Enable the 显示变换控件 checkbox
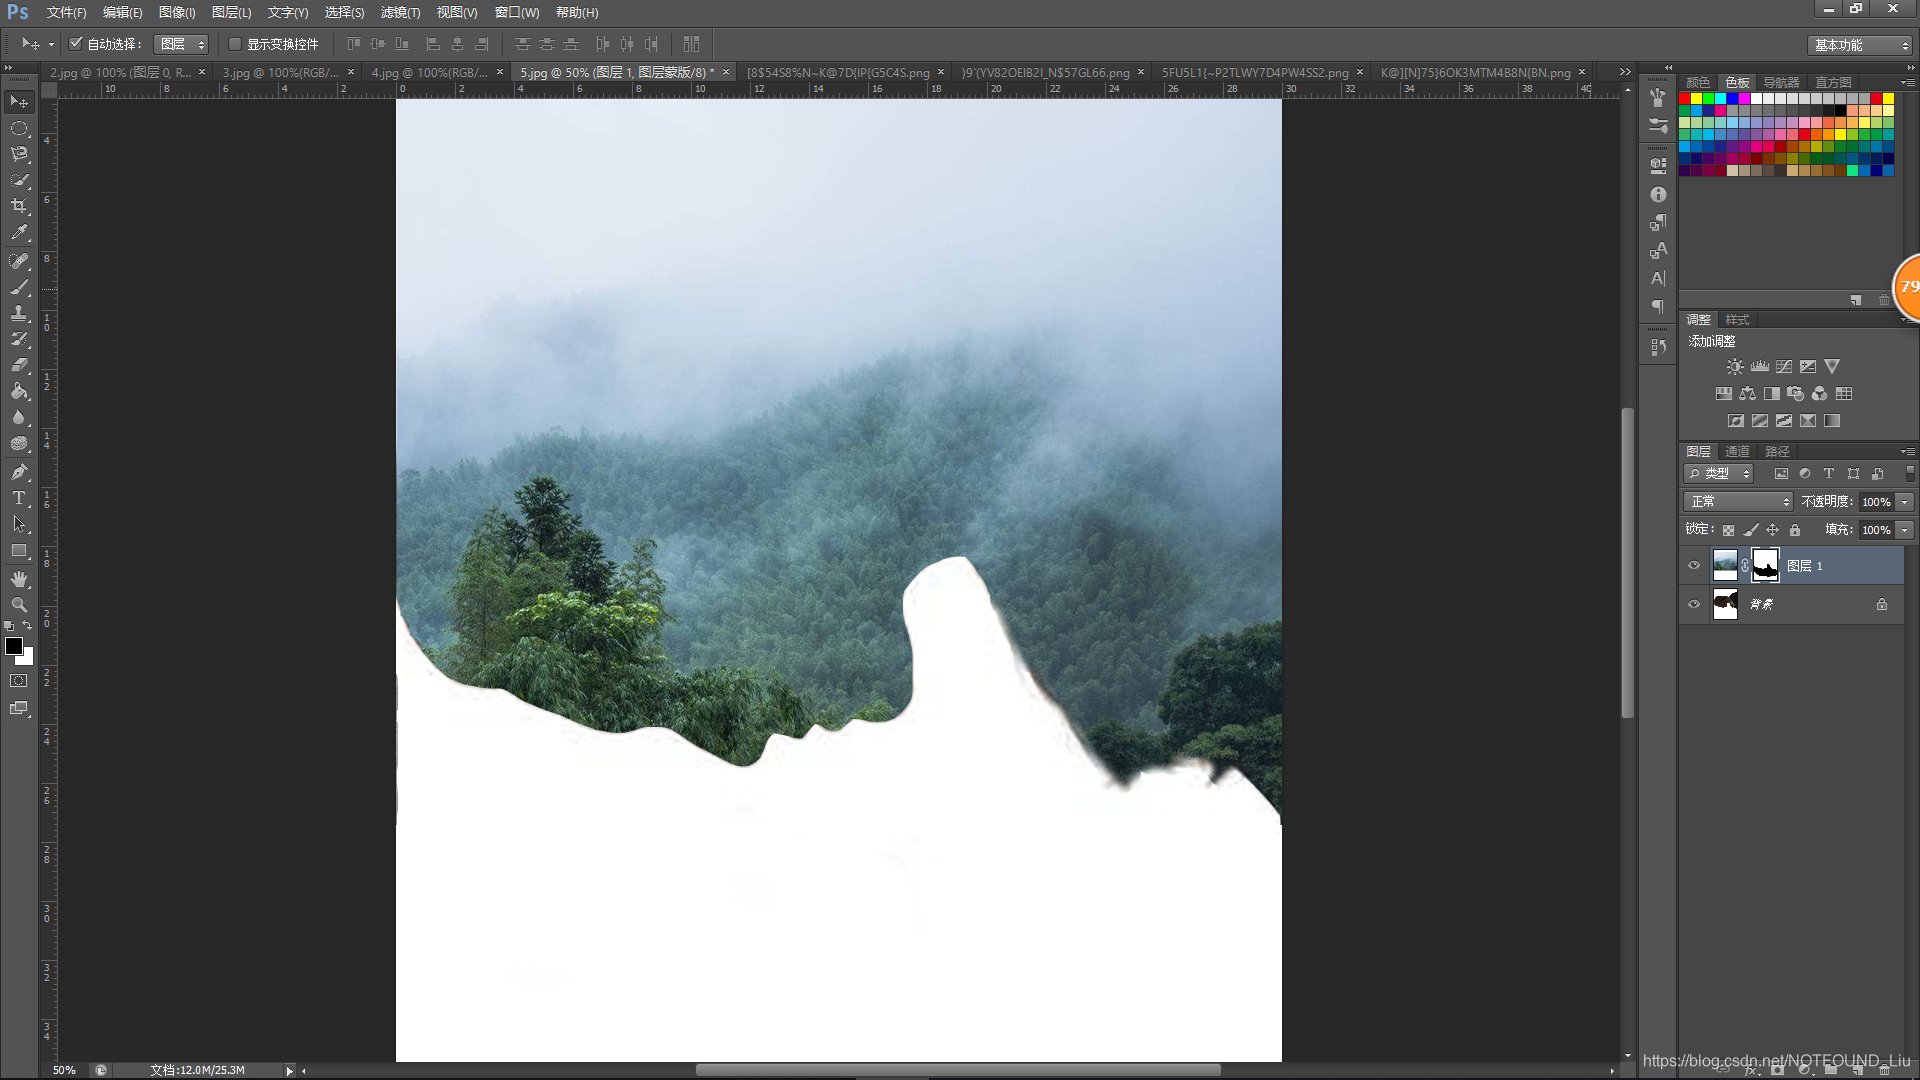 tap(235, 44)
